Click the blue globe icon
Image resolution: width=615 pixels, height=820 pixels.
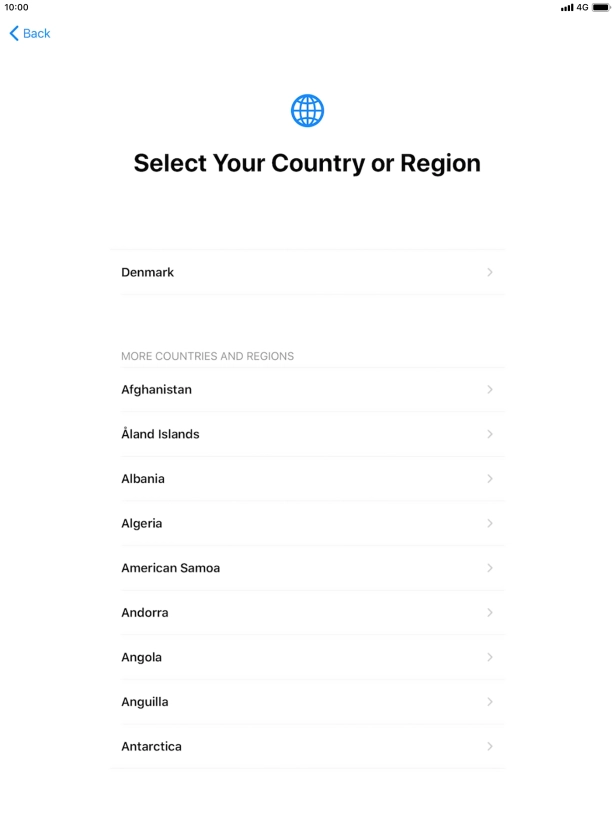point(307,110)
